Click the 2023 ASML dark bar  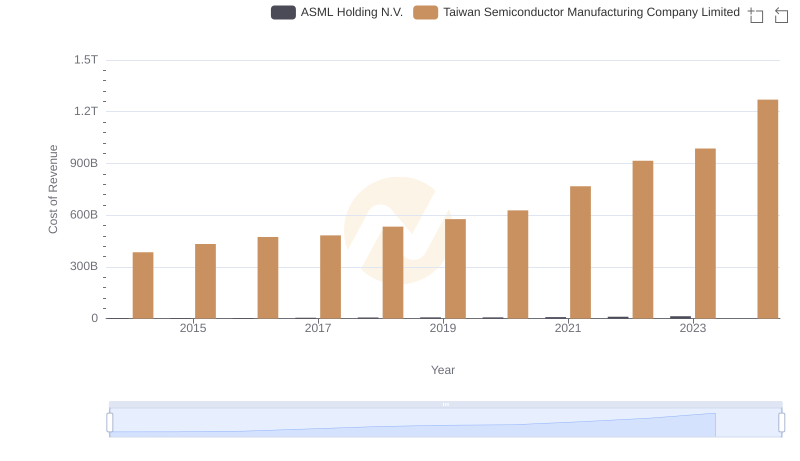[x=681, y=317]
